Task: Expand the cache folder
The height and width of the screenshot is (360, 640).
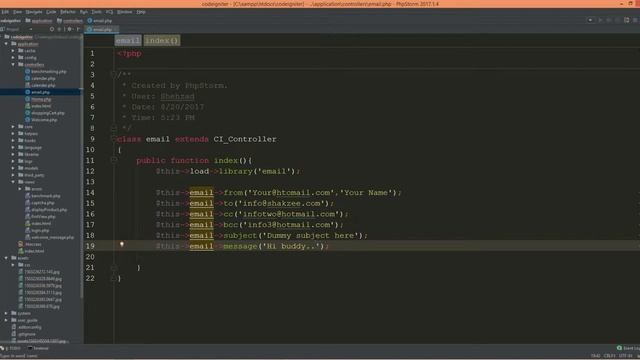Action: coord(13,51)
